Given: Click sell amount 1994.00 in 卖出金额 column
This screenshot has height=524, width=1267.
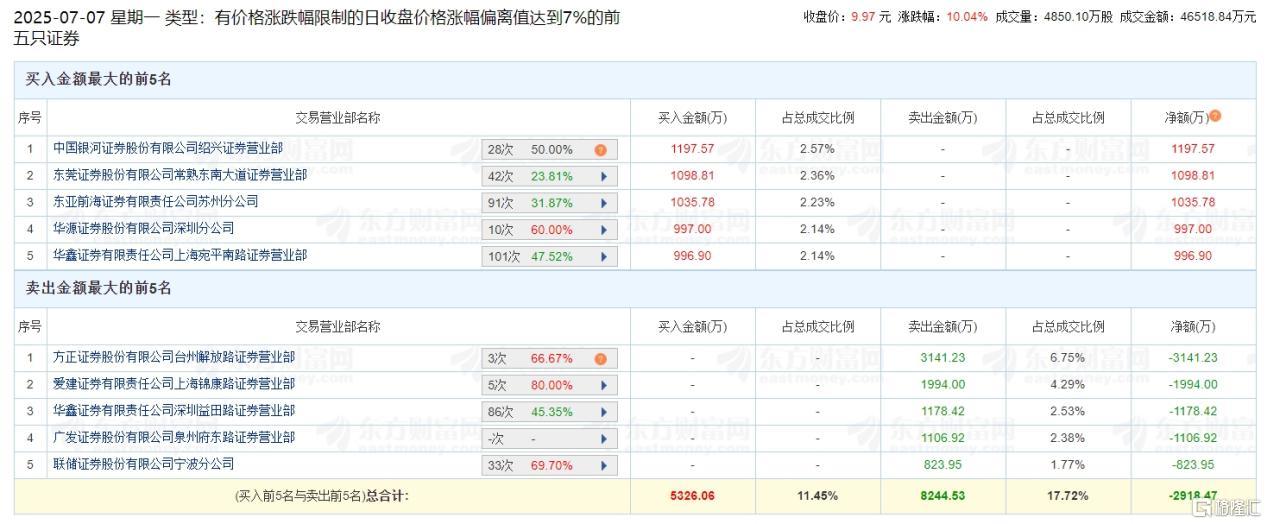Looking at the screenshot, I should 942,384.
